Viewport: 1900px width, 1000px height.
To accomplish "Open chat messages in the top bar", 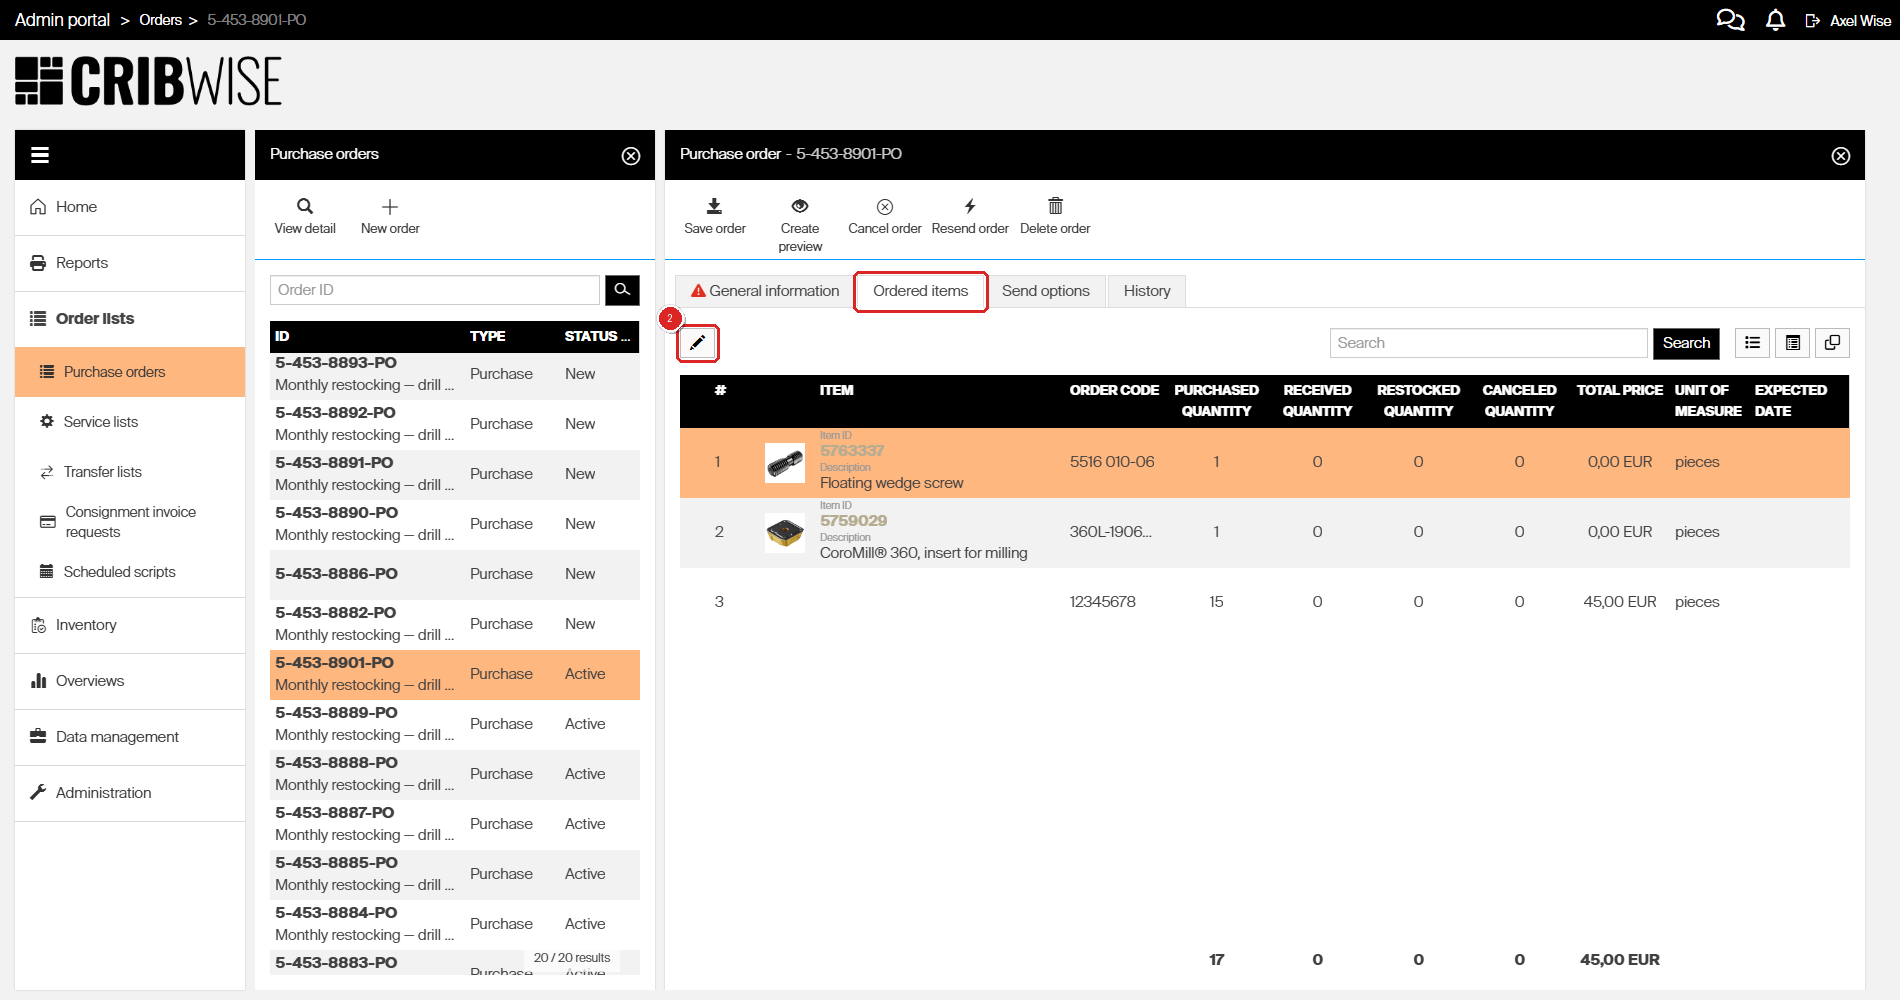I will 1729,19.
